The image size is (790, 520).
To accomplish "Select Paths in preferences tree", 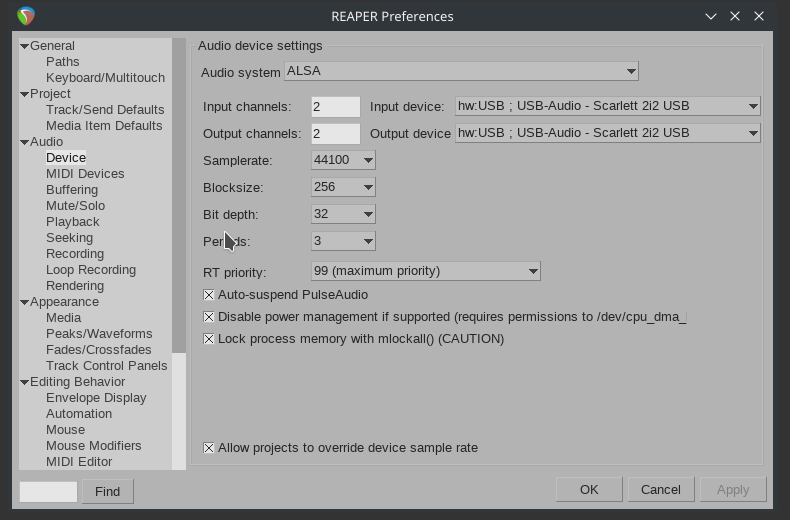I will [62, 61].
